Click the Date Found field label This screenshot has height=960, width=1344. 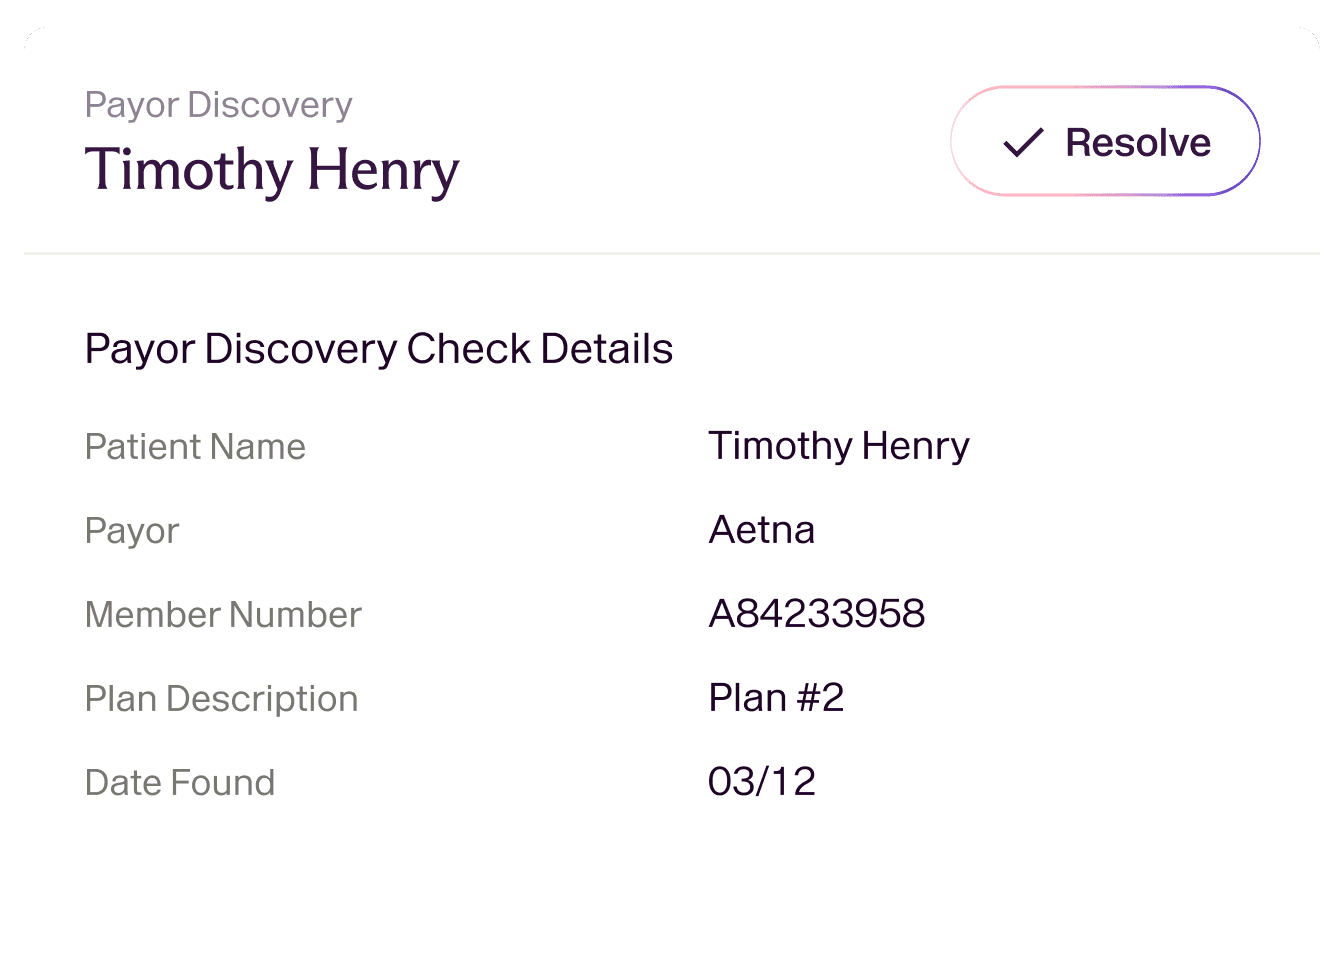click(x=180, y=783)
